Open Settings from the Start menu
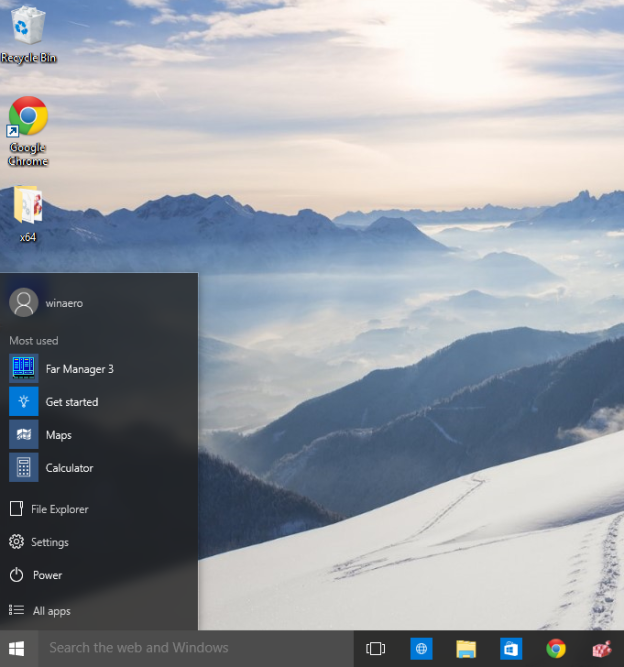This screenshot has height=667, width=624. [x=49, y=542]
